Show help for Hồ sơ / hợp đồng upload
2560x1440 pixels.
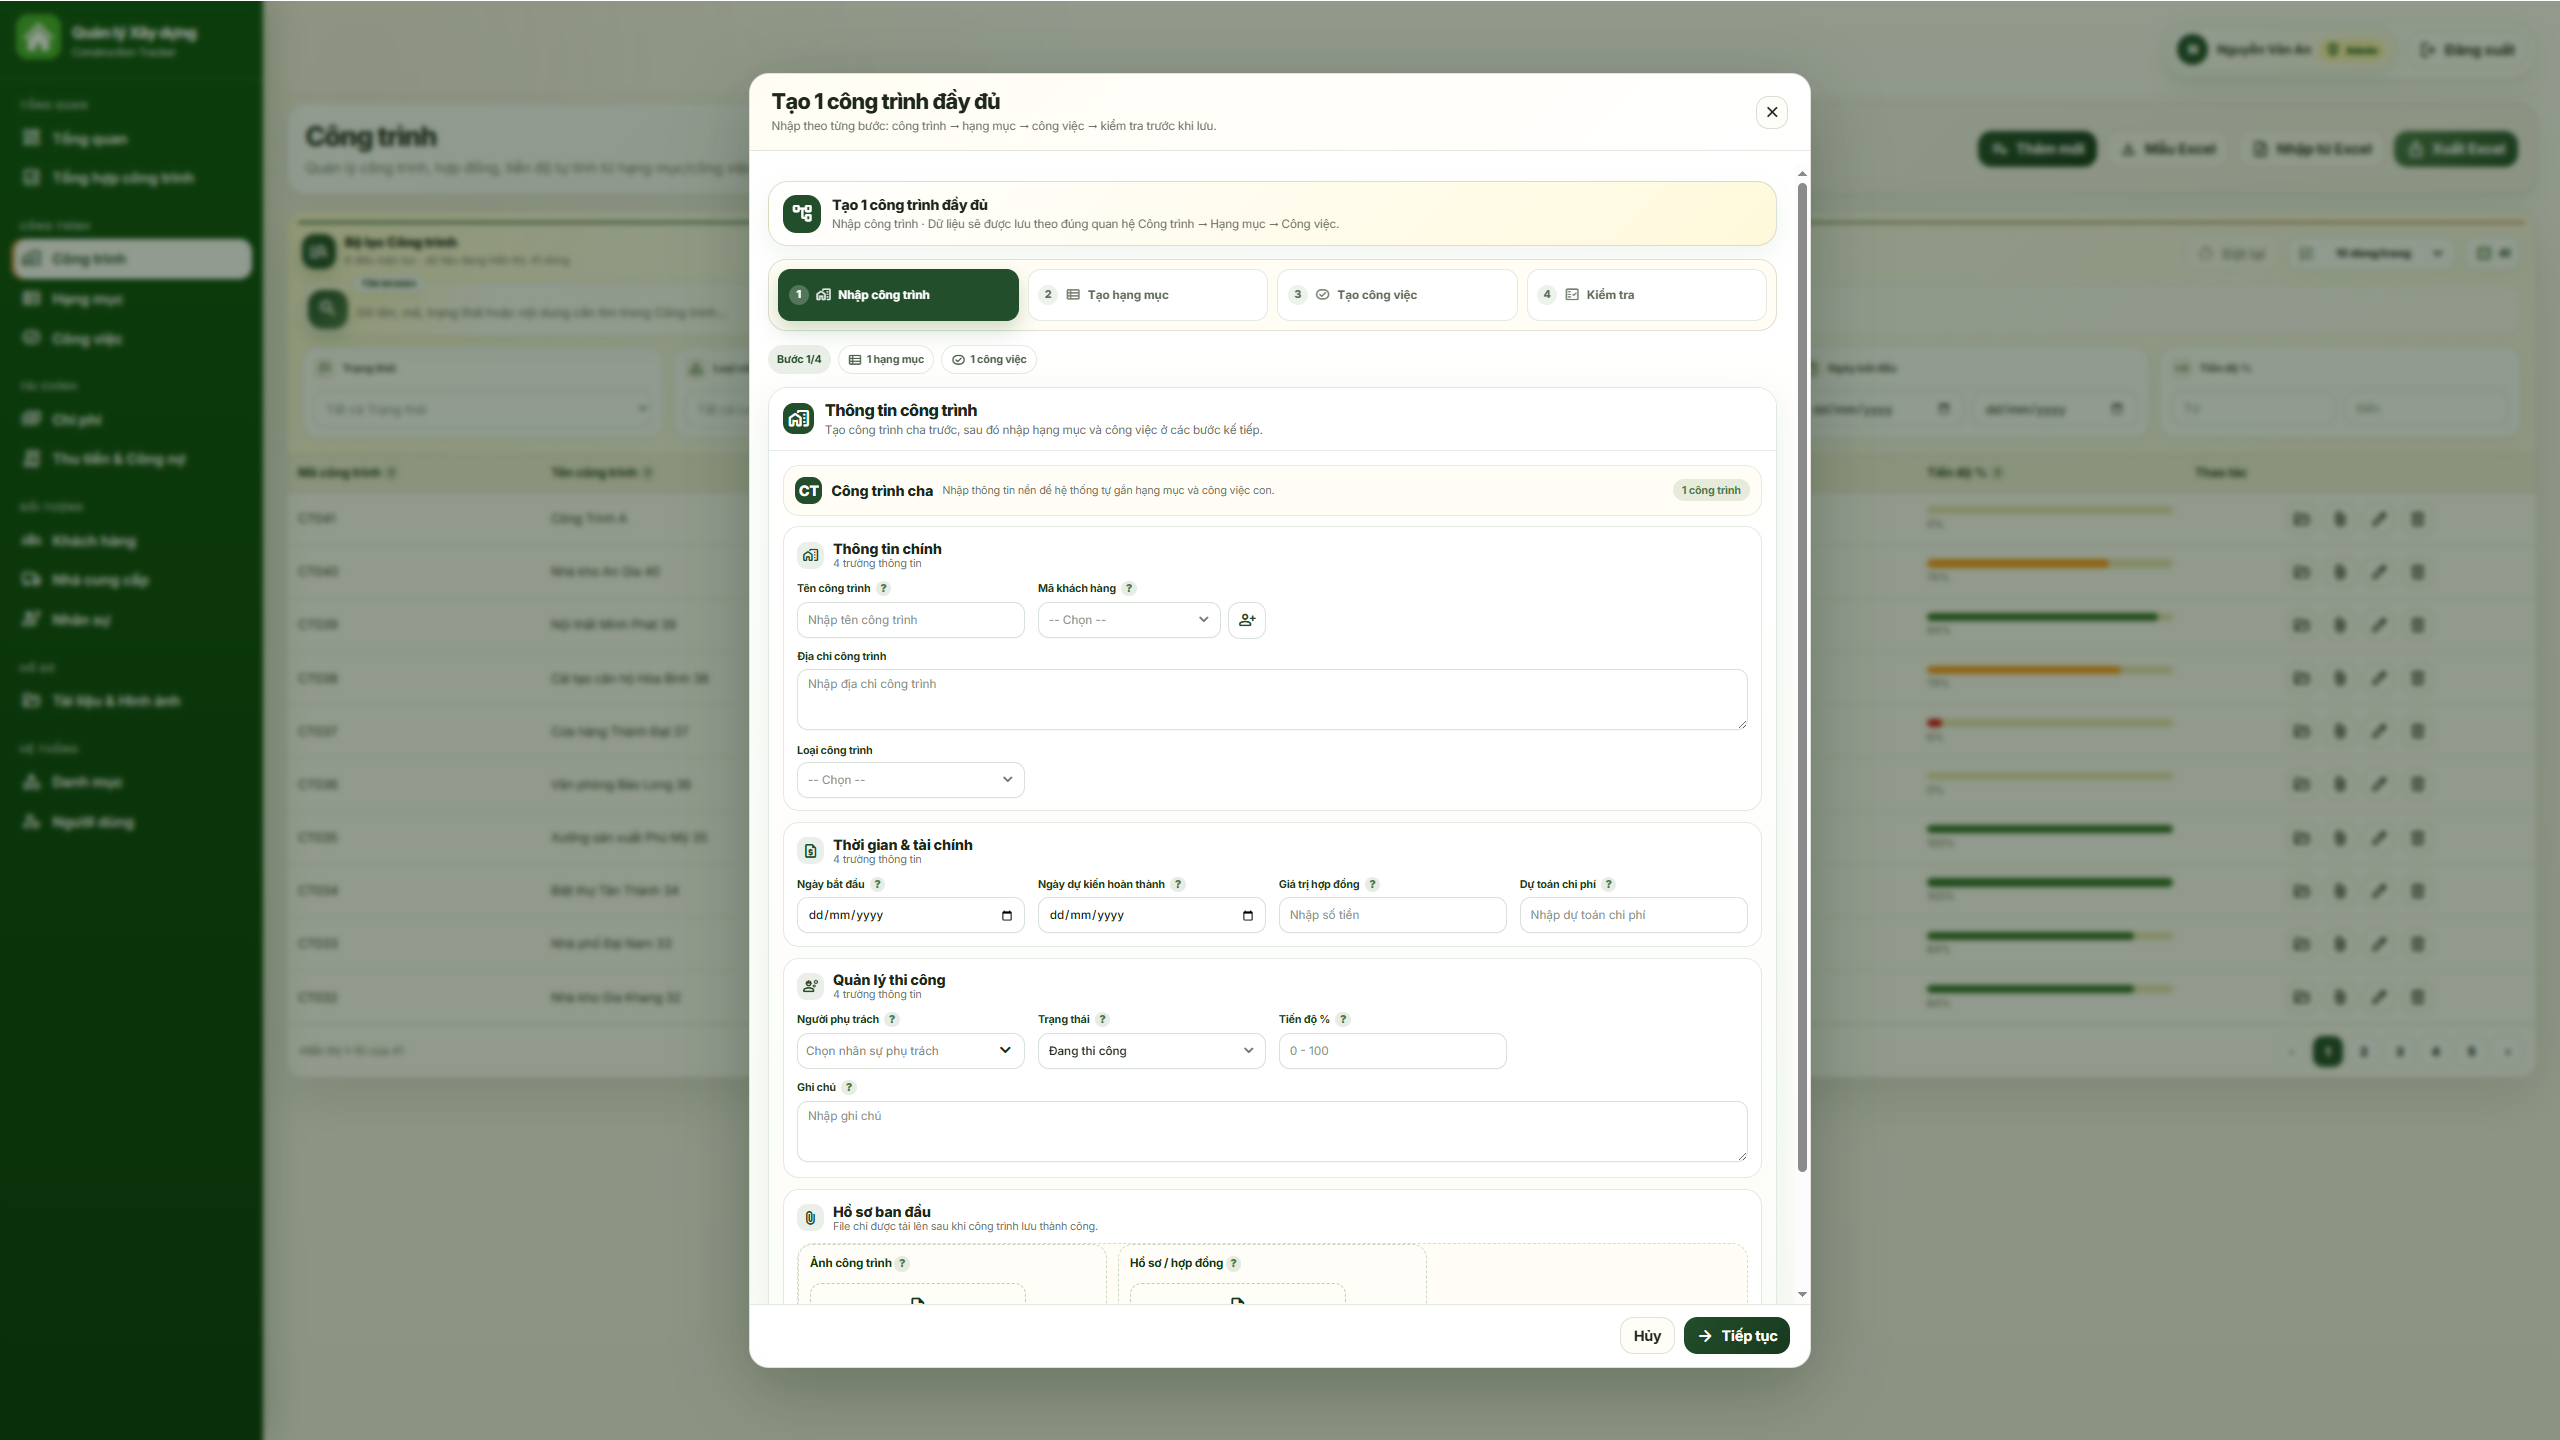pos(1234,1263)
